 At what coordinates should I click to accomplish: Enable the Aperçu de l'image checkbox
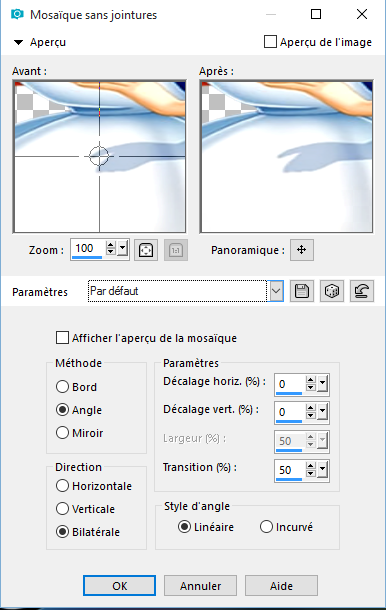coord(270,42)
